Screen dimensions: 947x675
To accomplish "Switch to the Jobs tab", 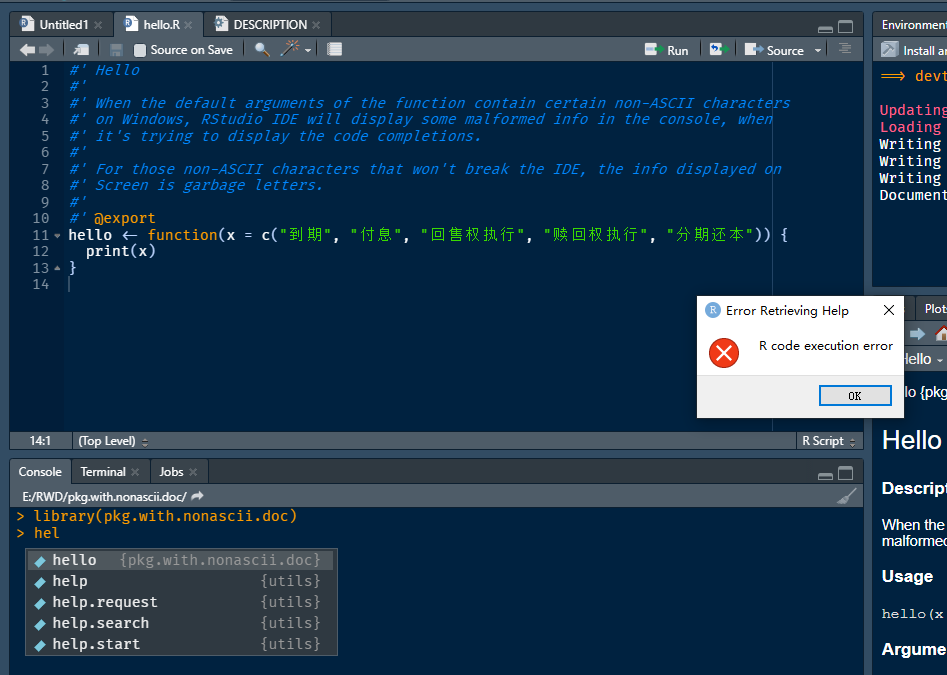I will pyautogui.click(x=172, y=471).
